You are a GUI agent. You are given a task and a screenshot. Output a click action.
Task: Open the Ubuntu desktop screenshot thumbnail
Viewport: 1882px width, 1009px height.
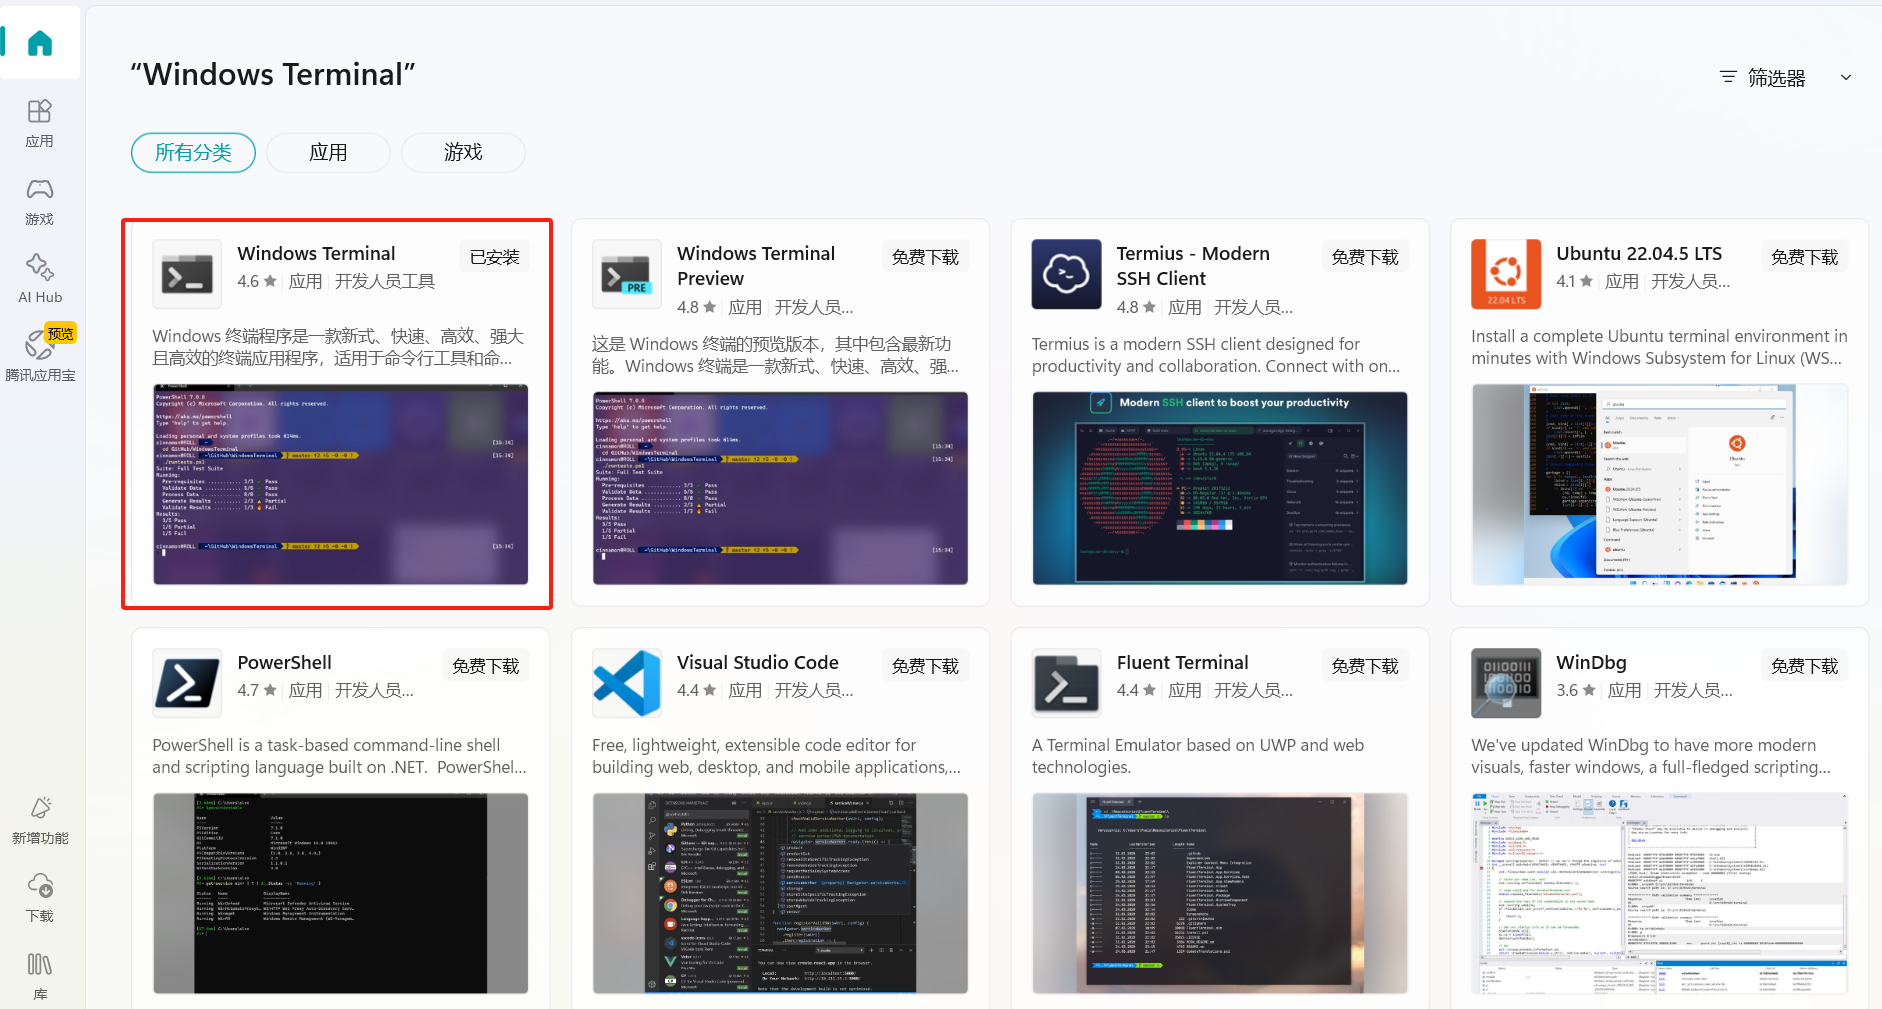coord(1660,484)
